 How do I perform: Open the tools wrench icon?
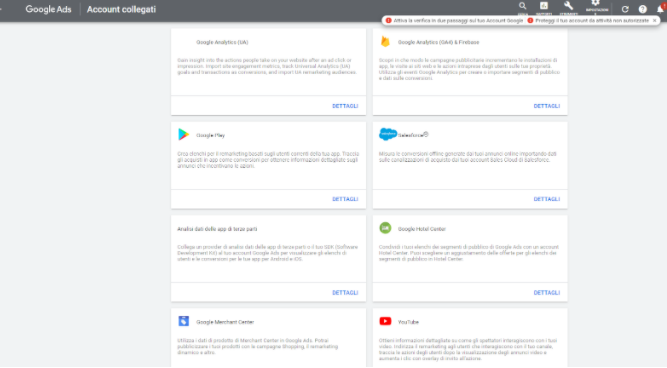coord(568,6)
